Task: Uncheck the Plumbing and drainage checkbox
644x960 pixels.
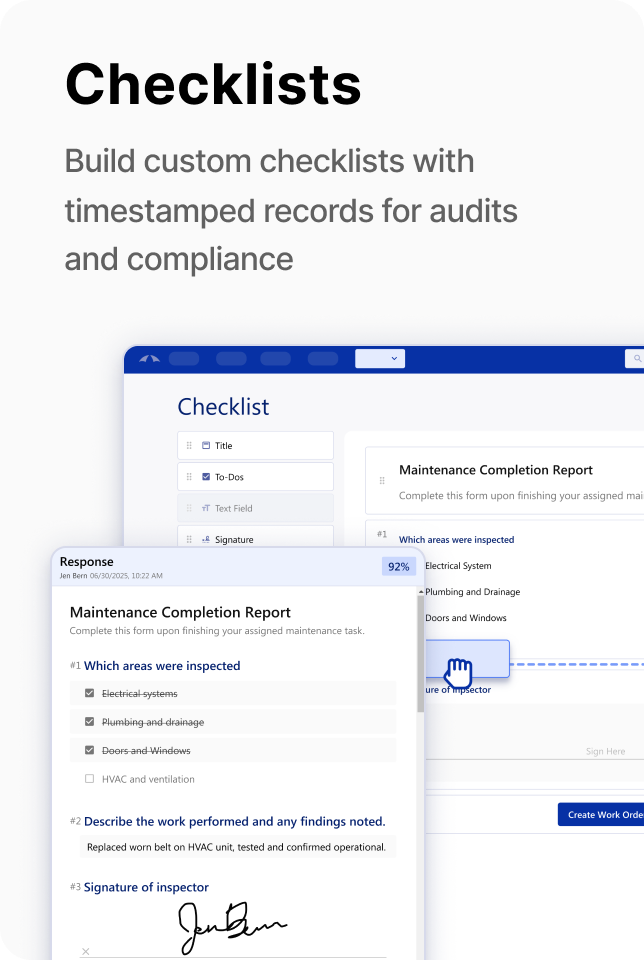Action: [89, 722]
